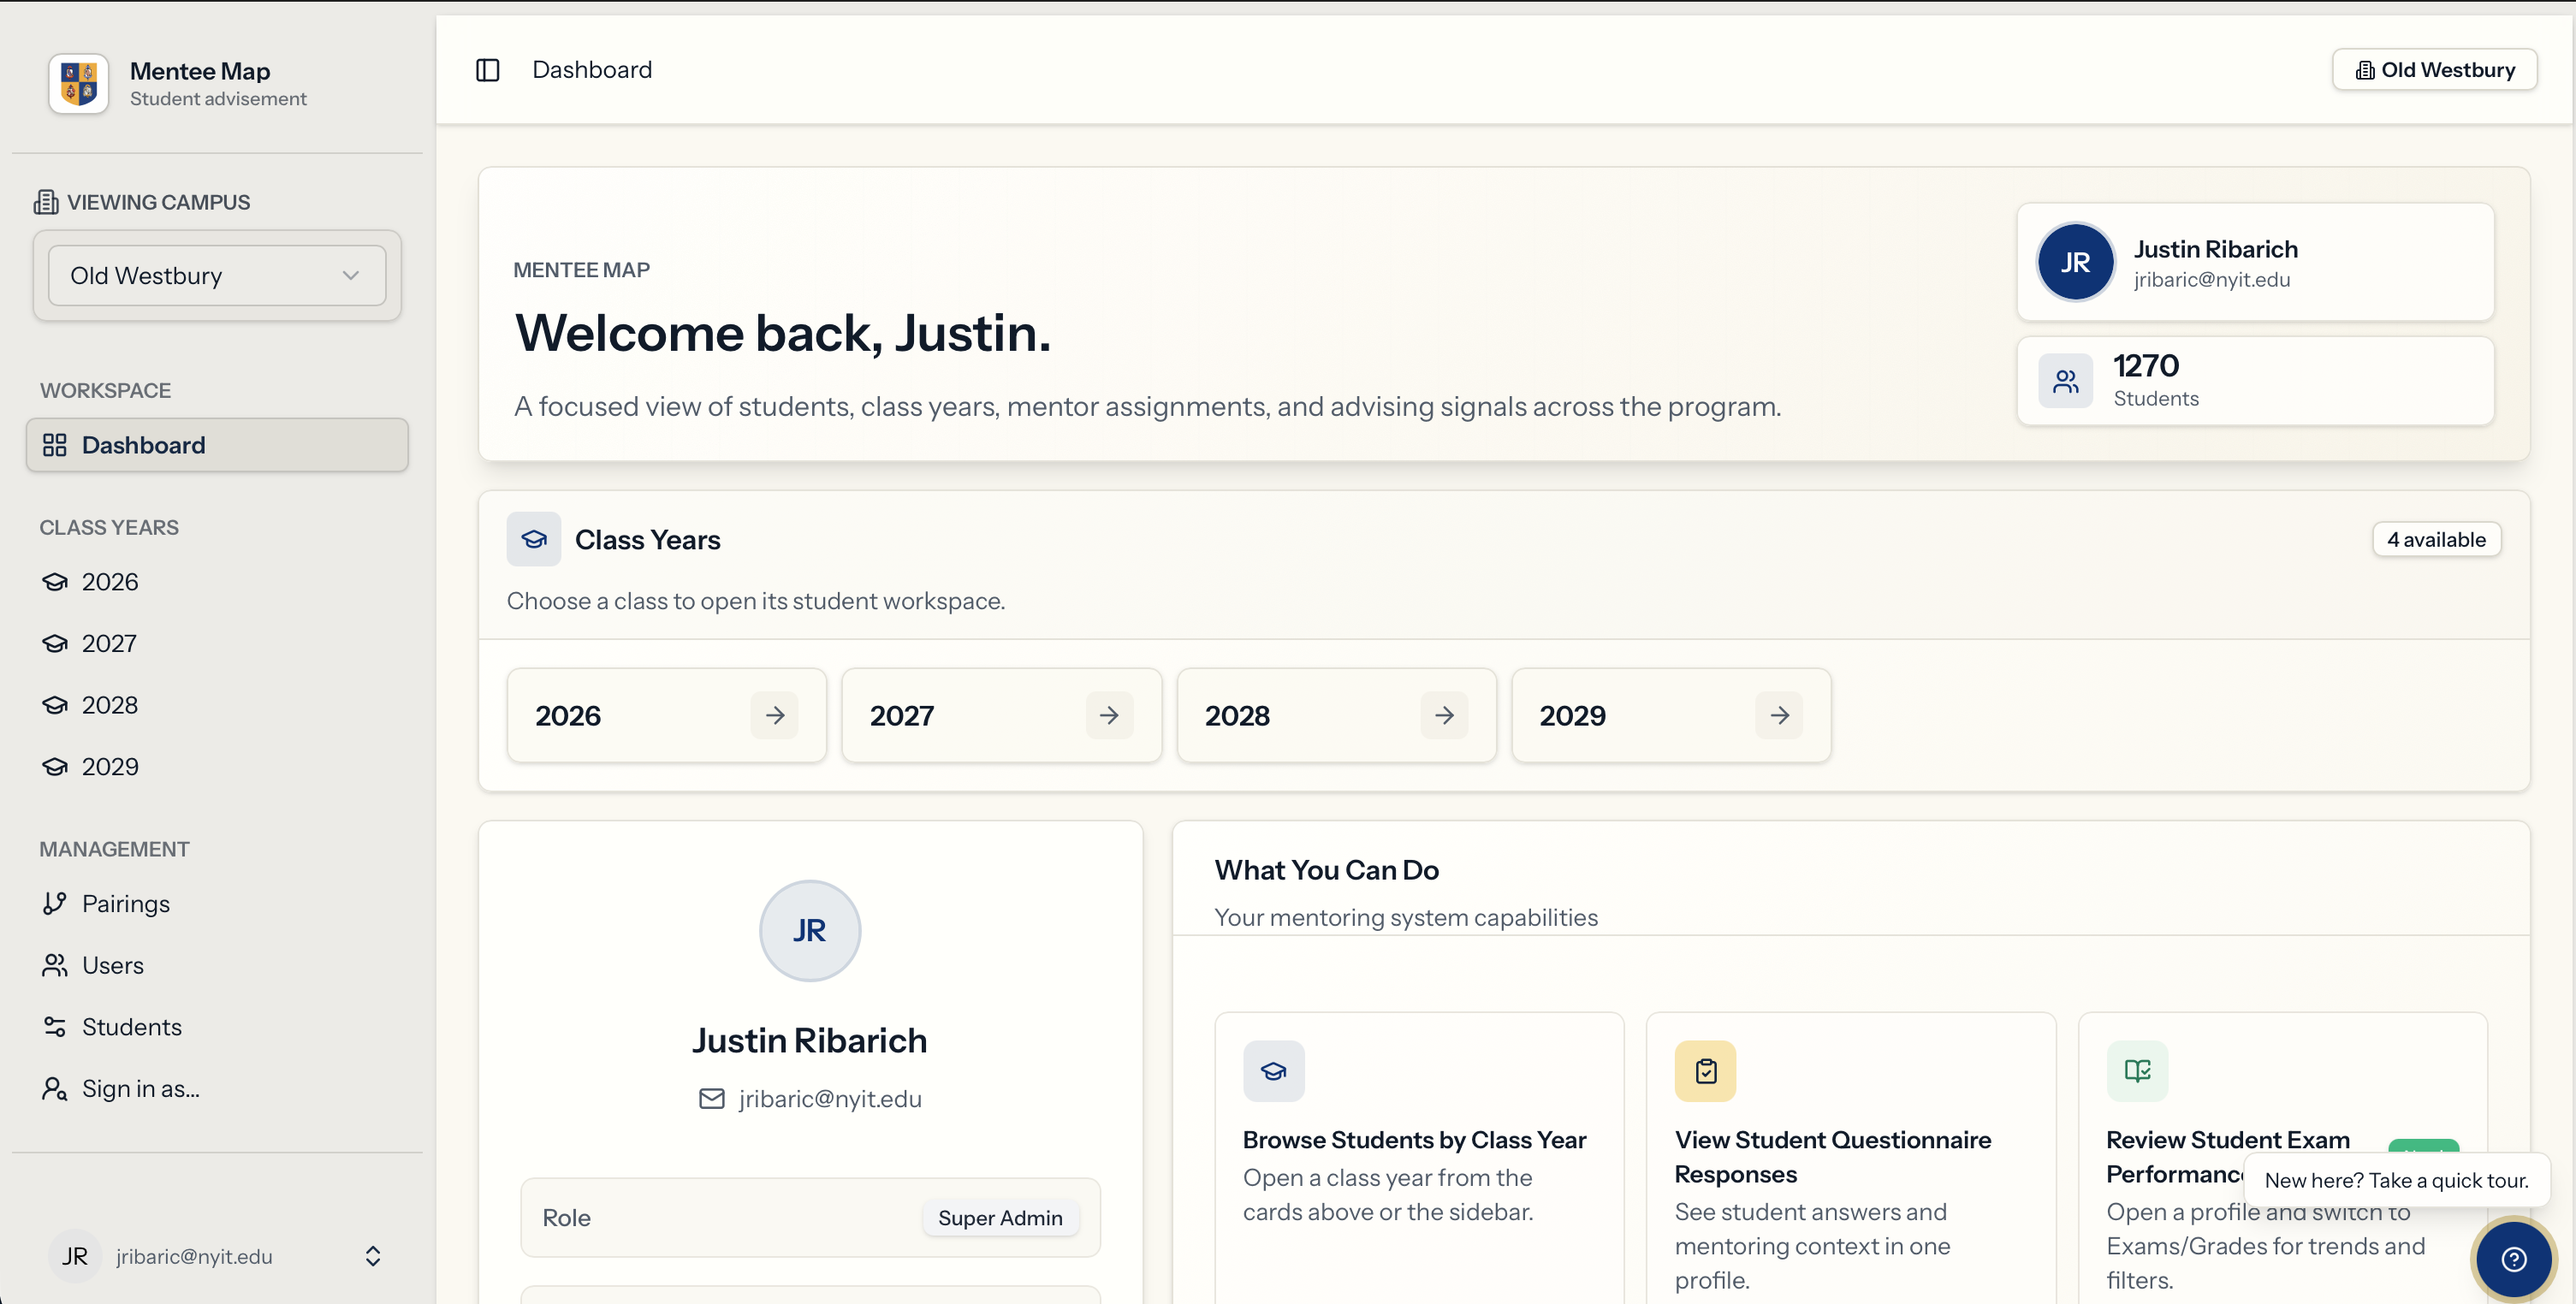Click the Super Admin role badge
The image size is (2576, 1304).
pyautogui.click(x=1000, y=1218)
